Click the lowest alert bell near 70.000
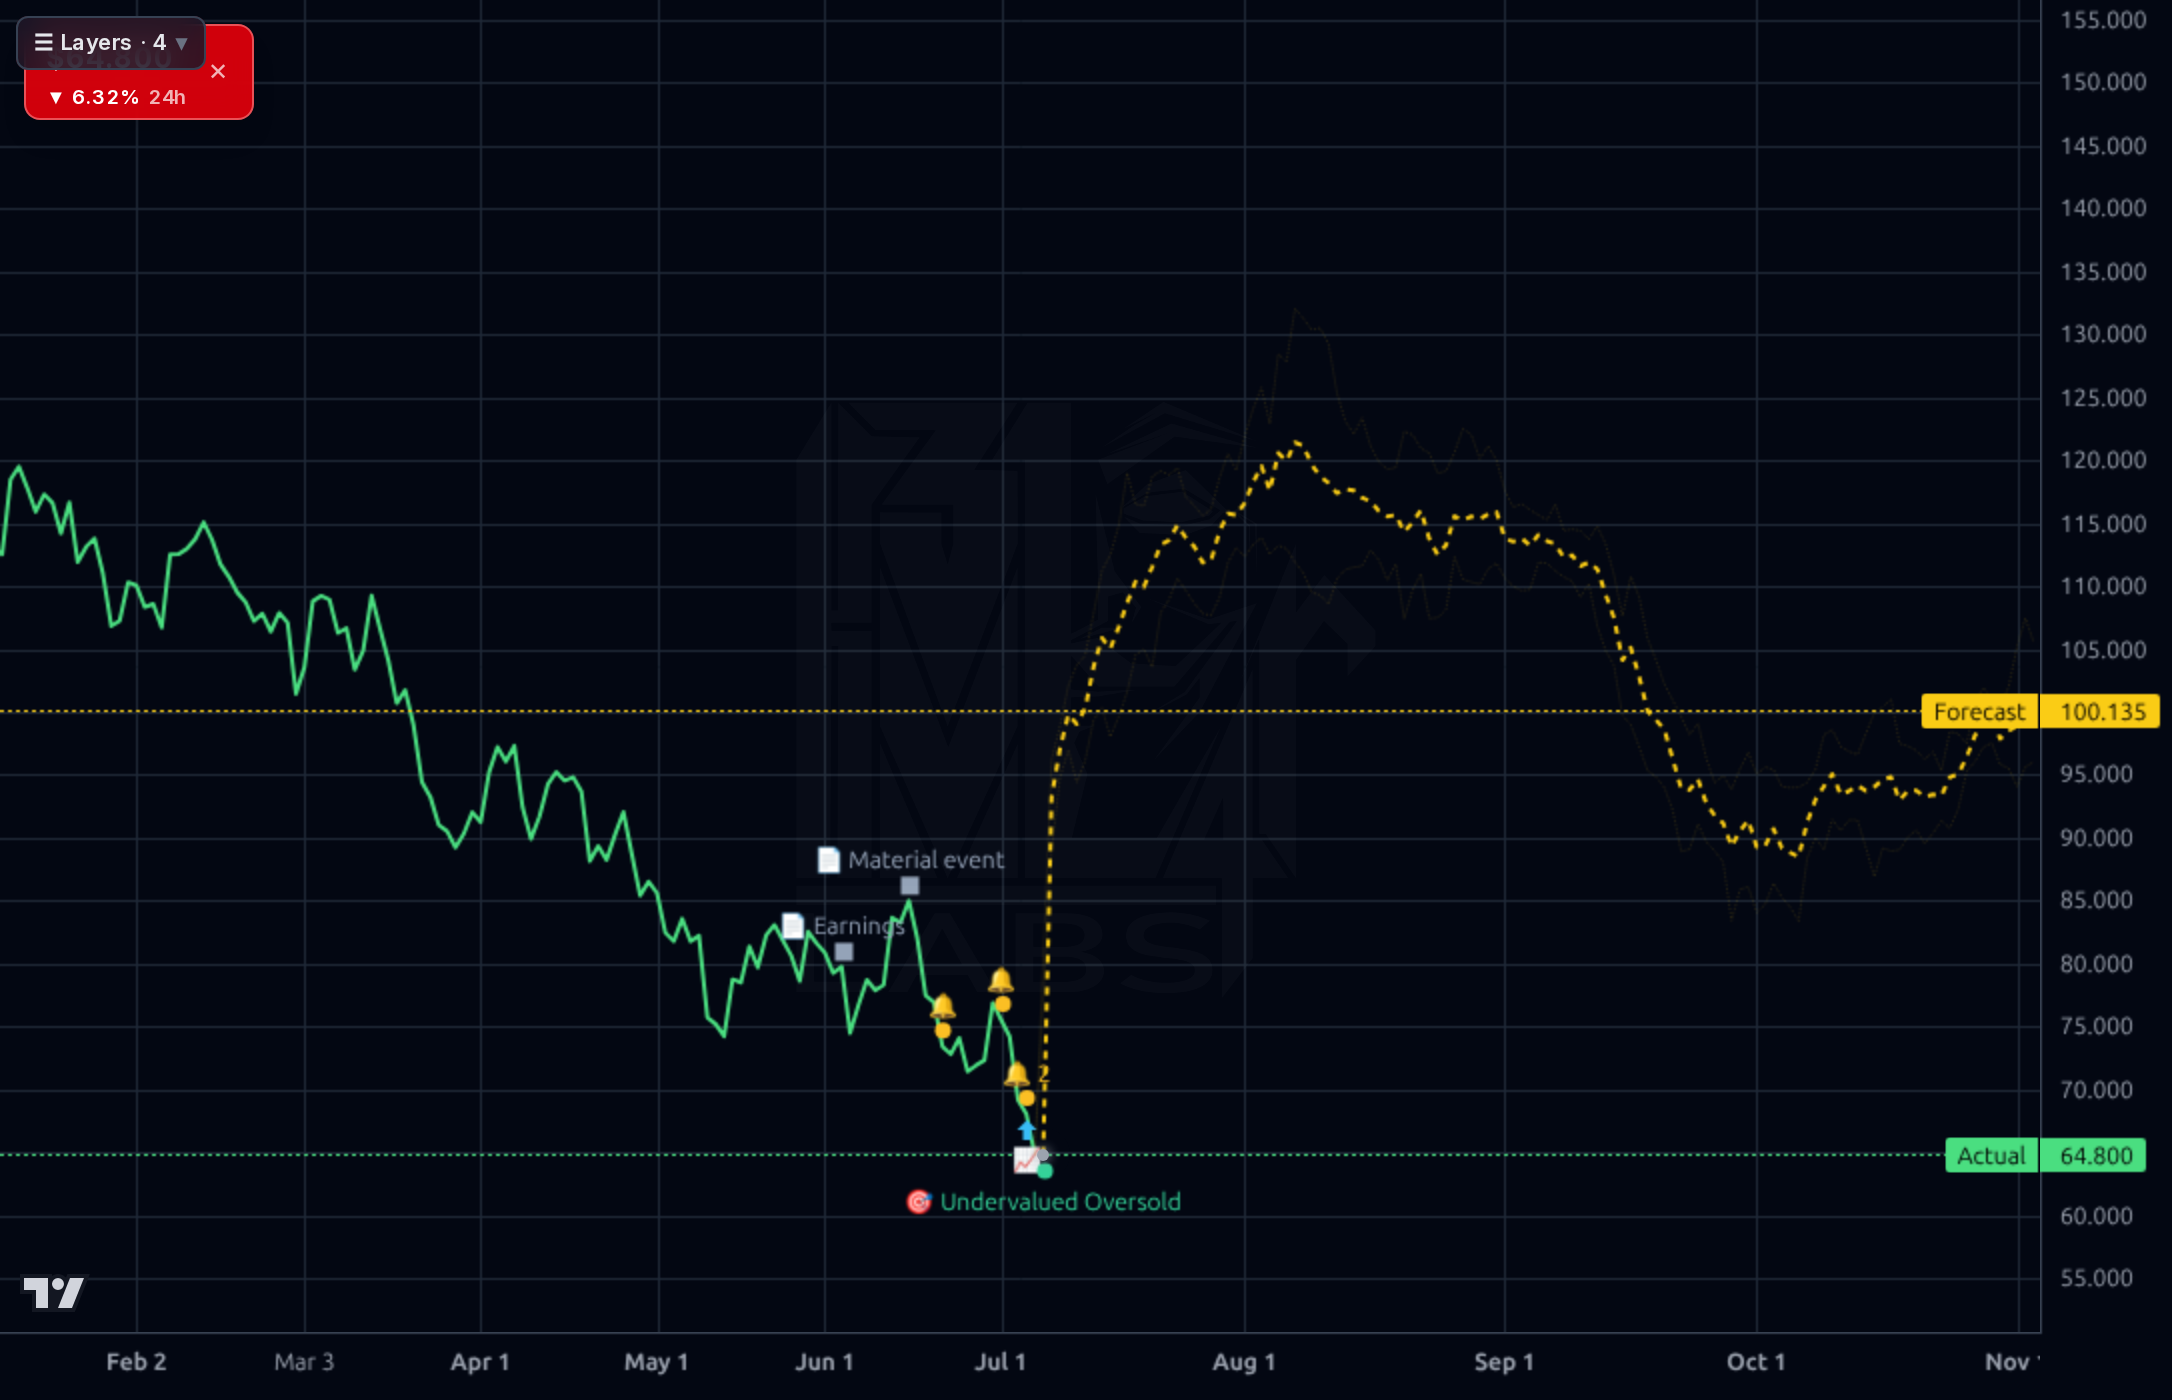2172x1400 pixels. tap(1017, 1075)
